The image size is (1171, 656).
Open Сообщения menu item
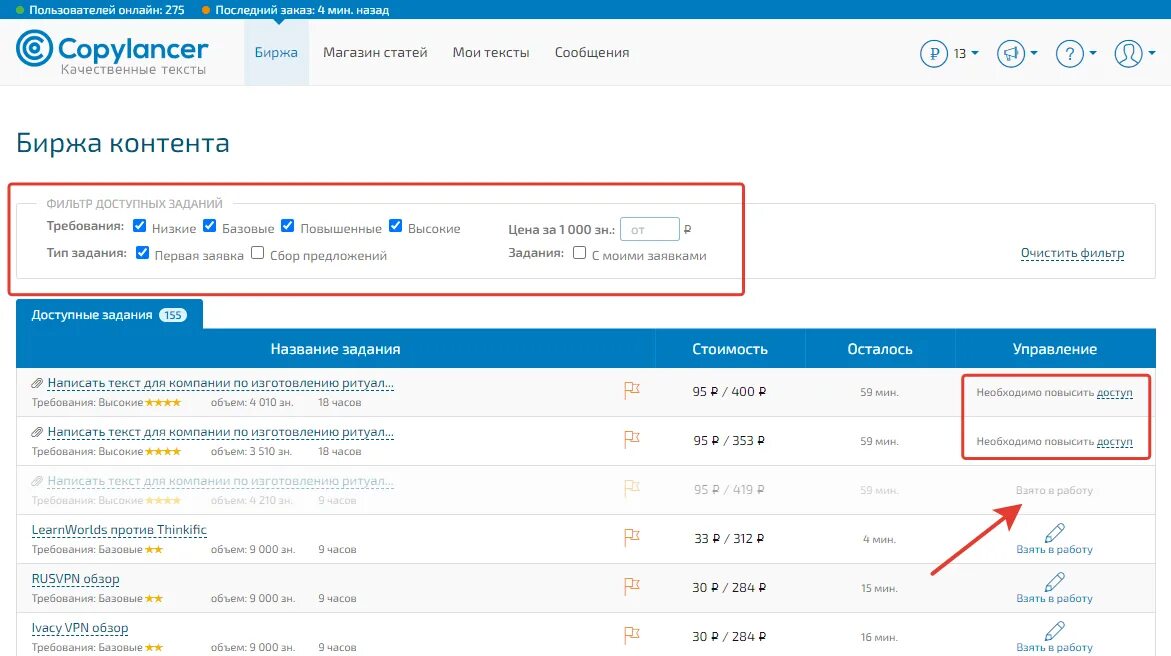pyautogui.click(x=592, y=52)
